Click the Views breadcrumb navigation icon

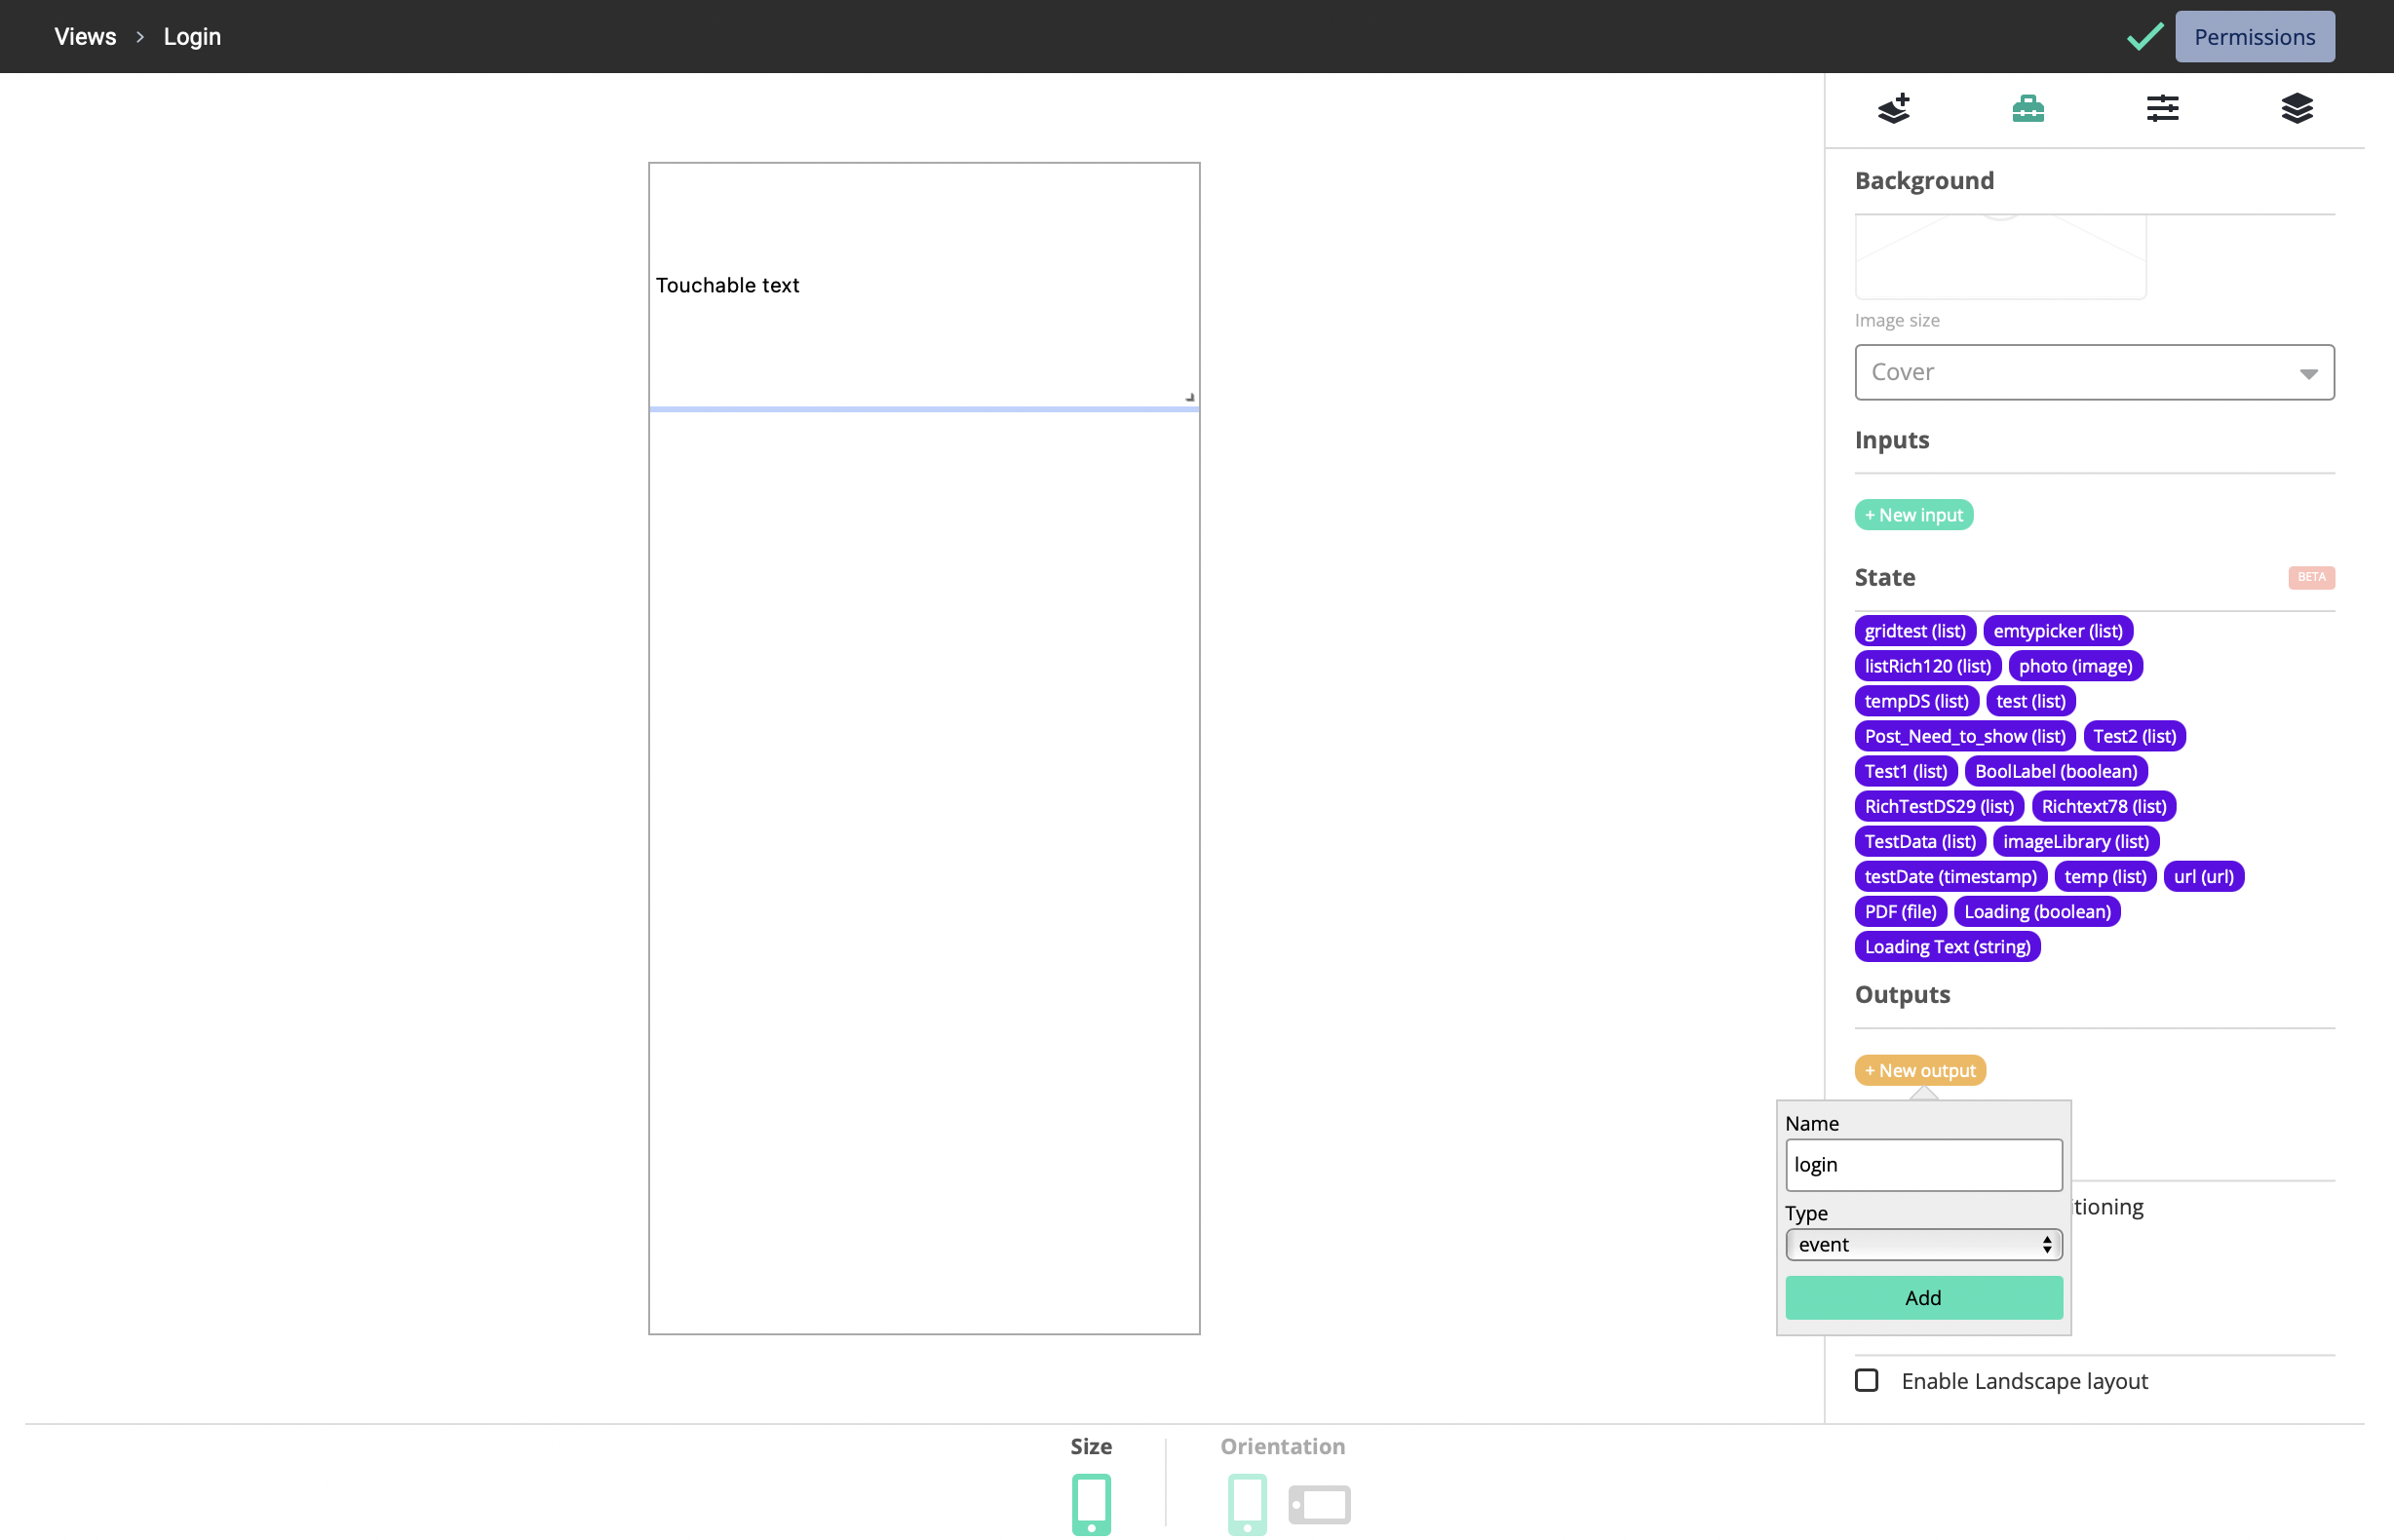point(82,37)
